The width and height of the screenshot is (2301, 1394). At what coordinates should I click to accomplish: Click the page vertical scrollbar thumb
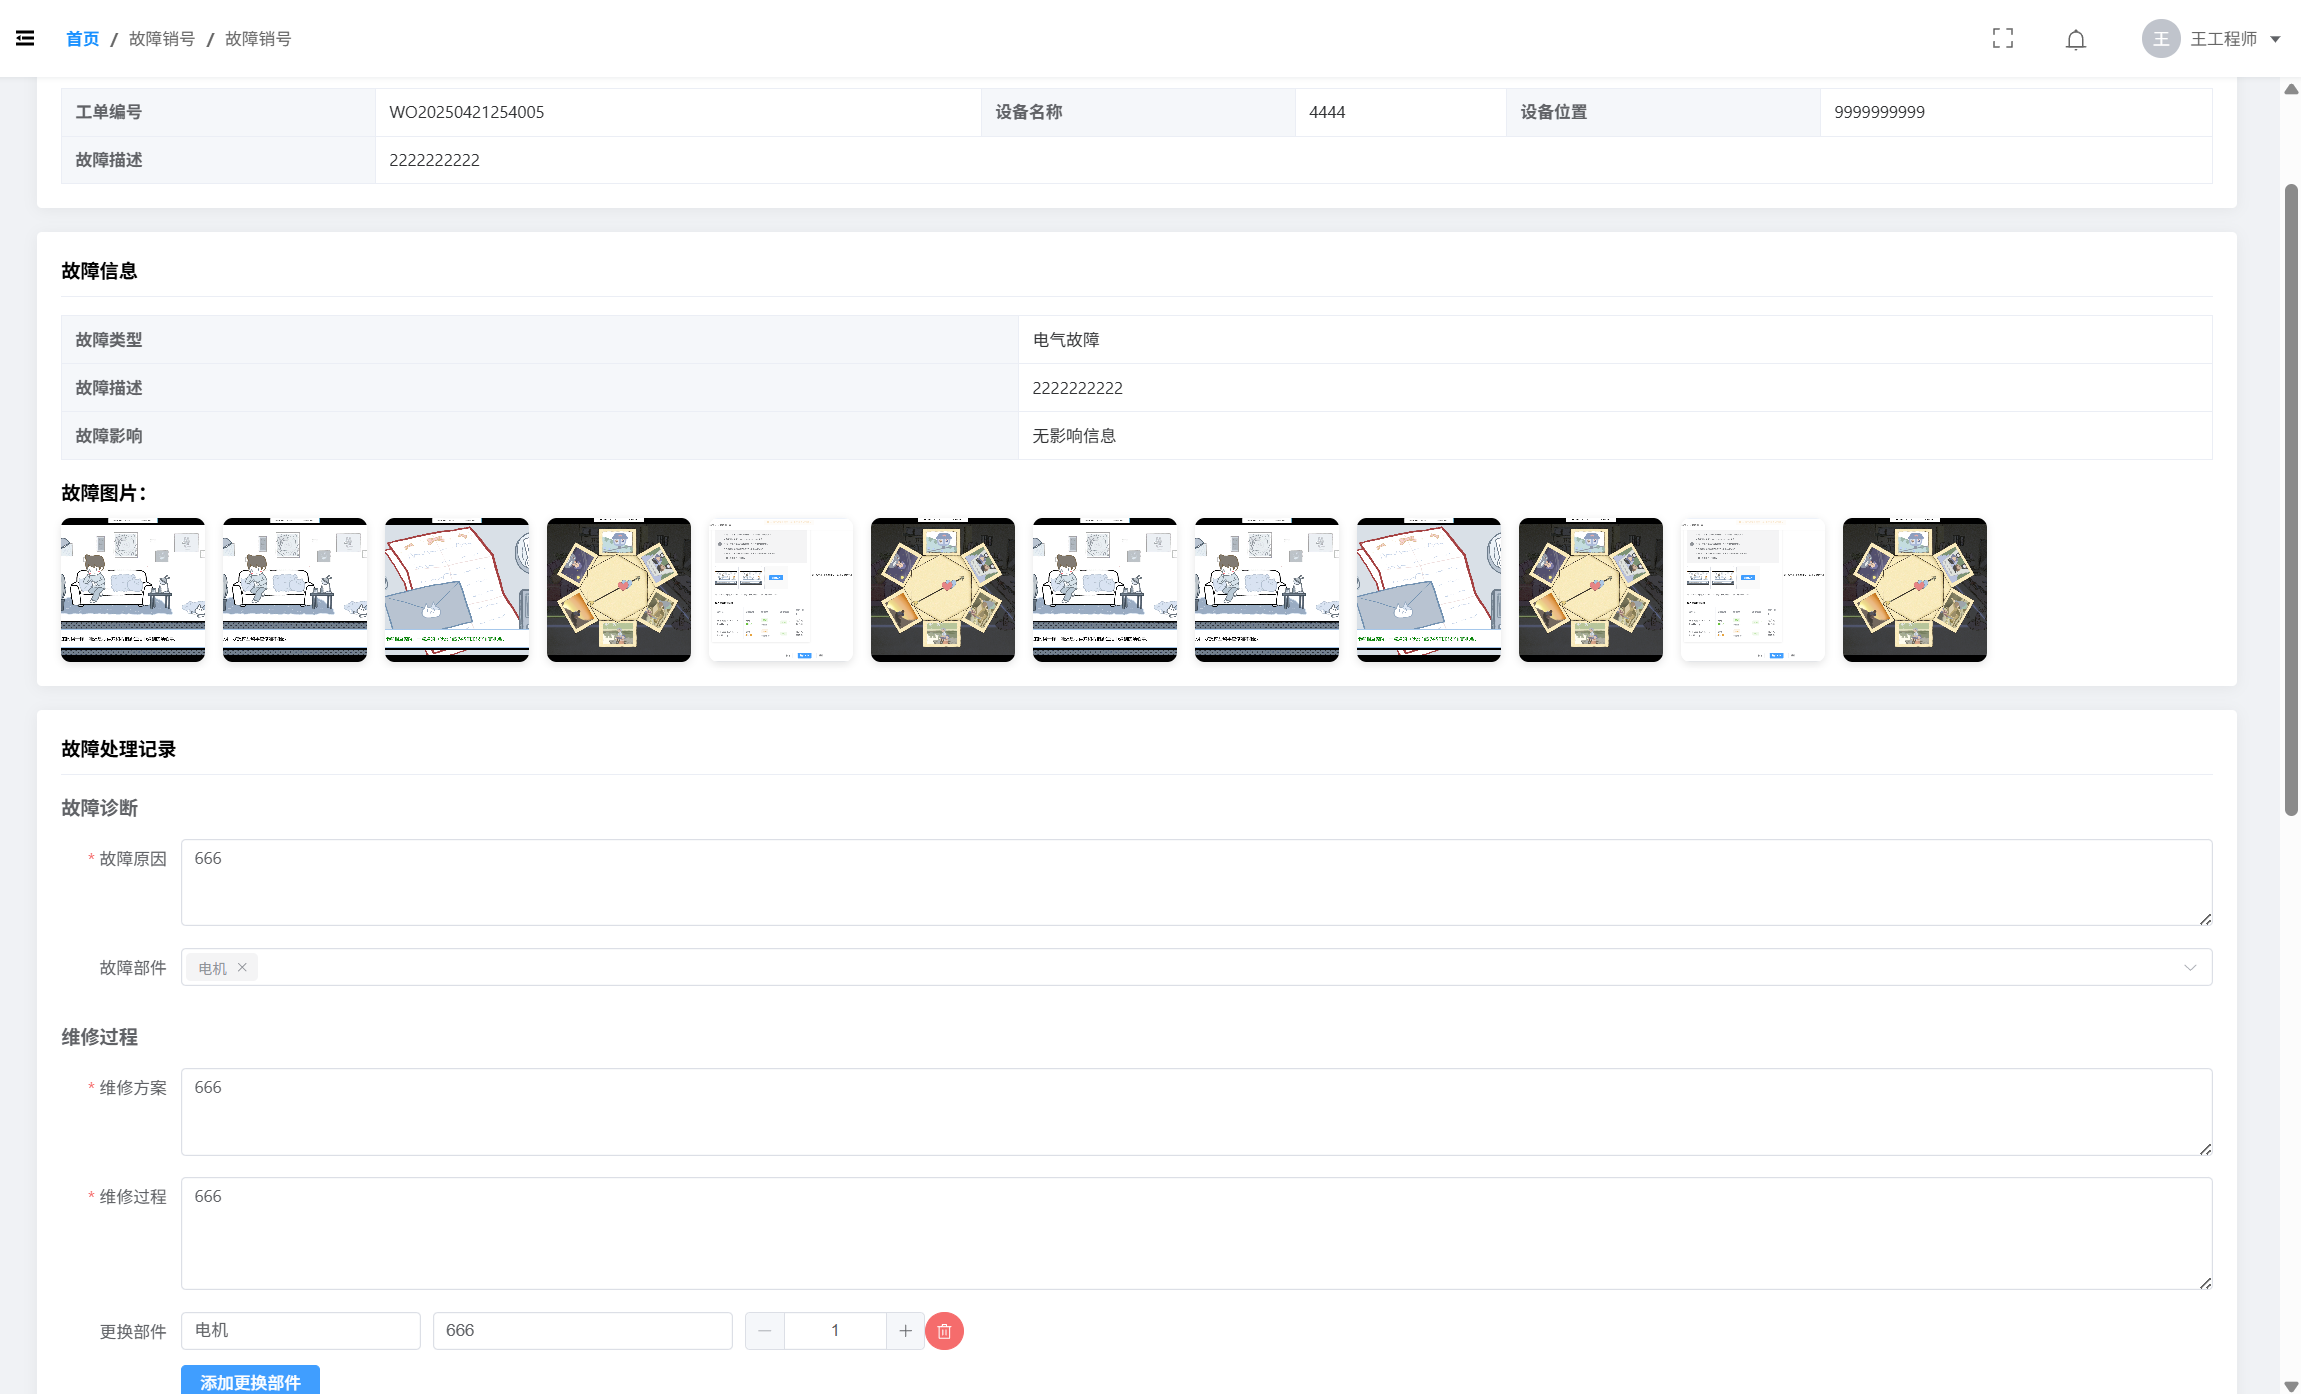2290,500
